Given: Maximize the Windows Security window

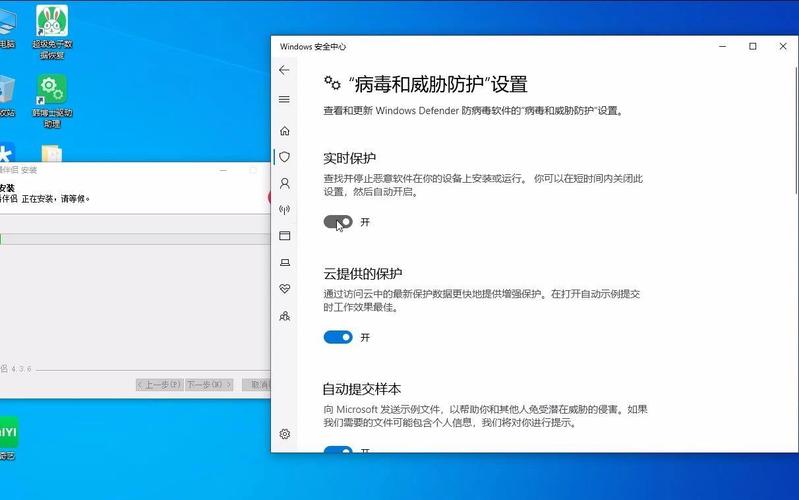Looking at the screenshot, I should click(753, 46).
